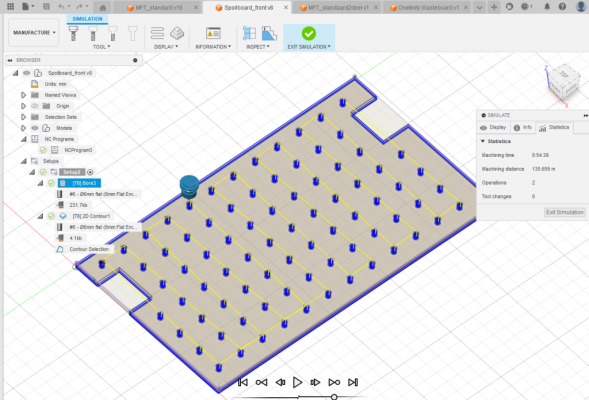The height and width of the screenshot is (400, 589).
Task: Select the [T6] 2D Contour1 operation
Action: point(91,216)
